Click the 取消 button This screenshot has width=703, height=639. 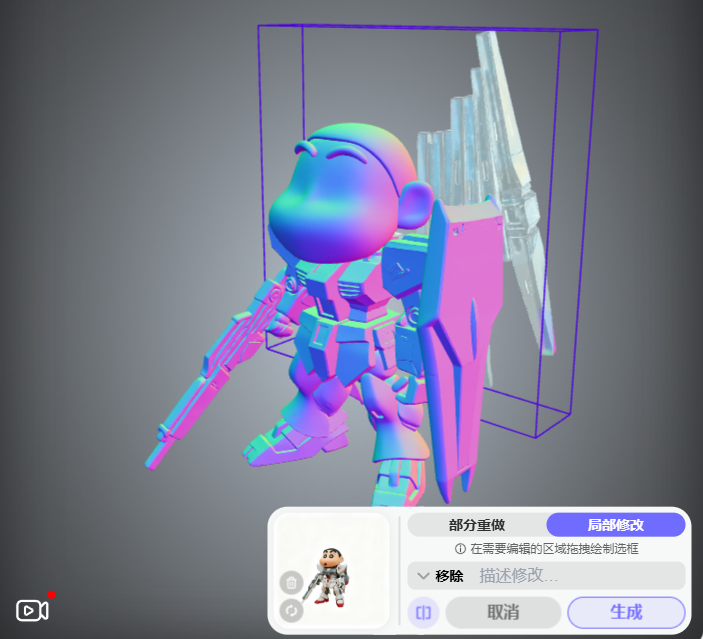coord(503,612)
